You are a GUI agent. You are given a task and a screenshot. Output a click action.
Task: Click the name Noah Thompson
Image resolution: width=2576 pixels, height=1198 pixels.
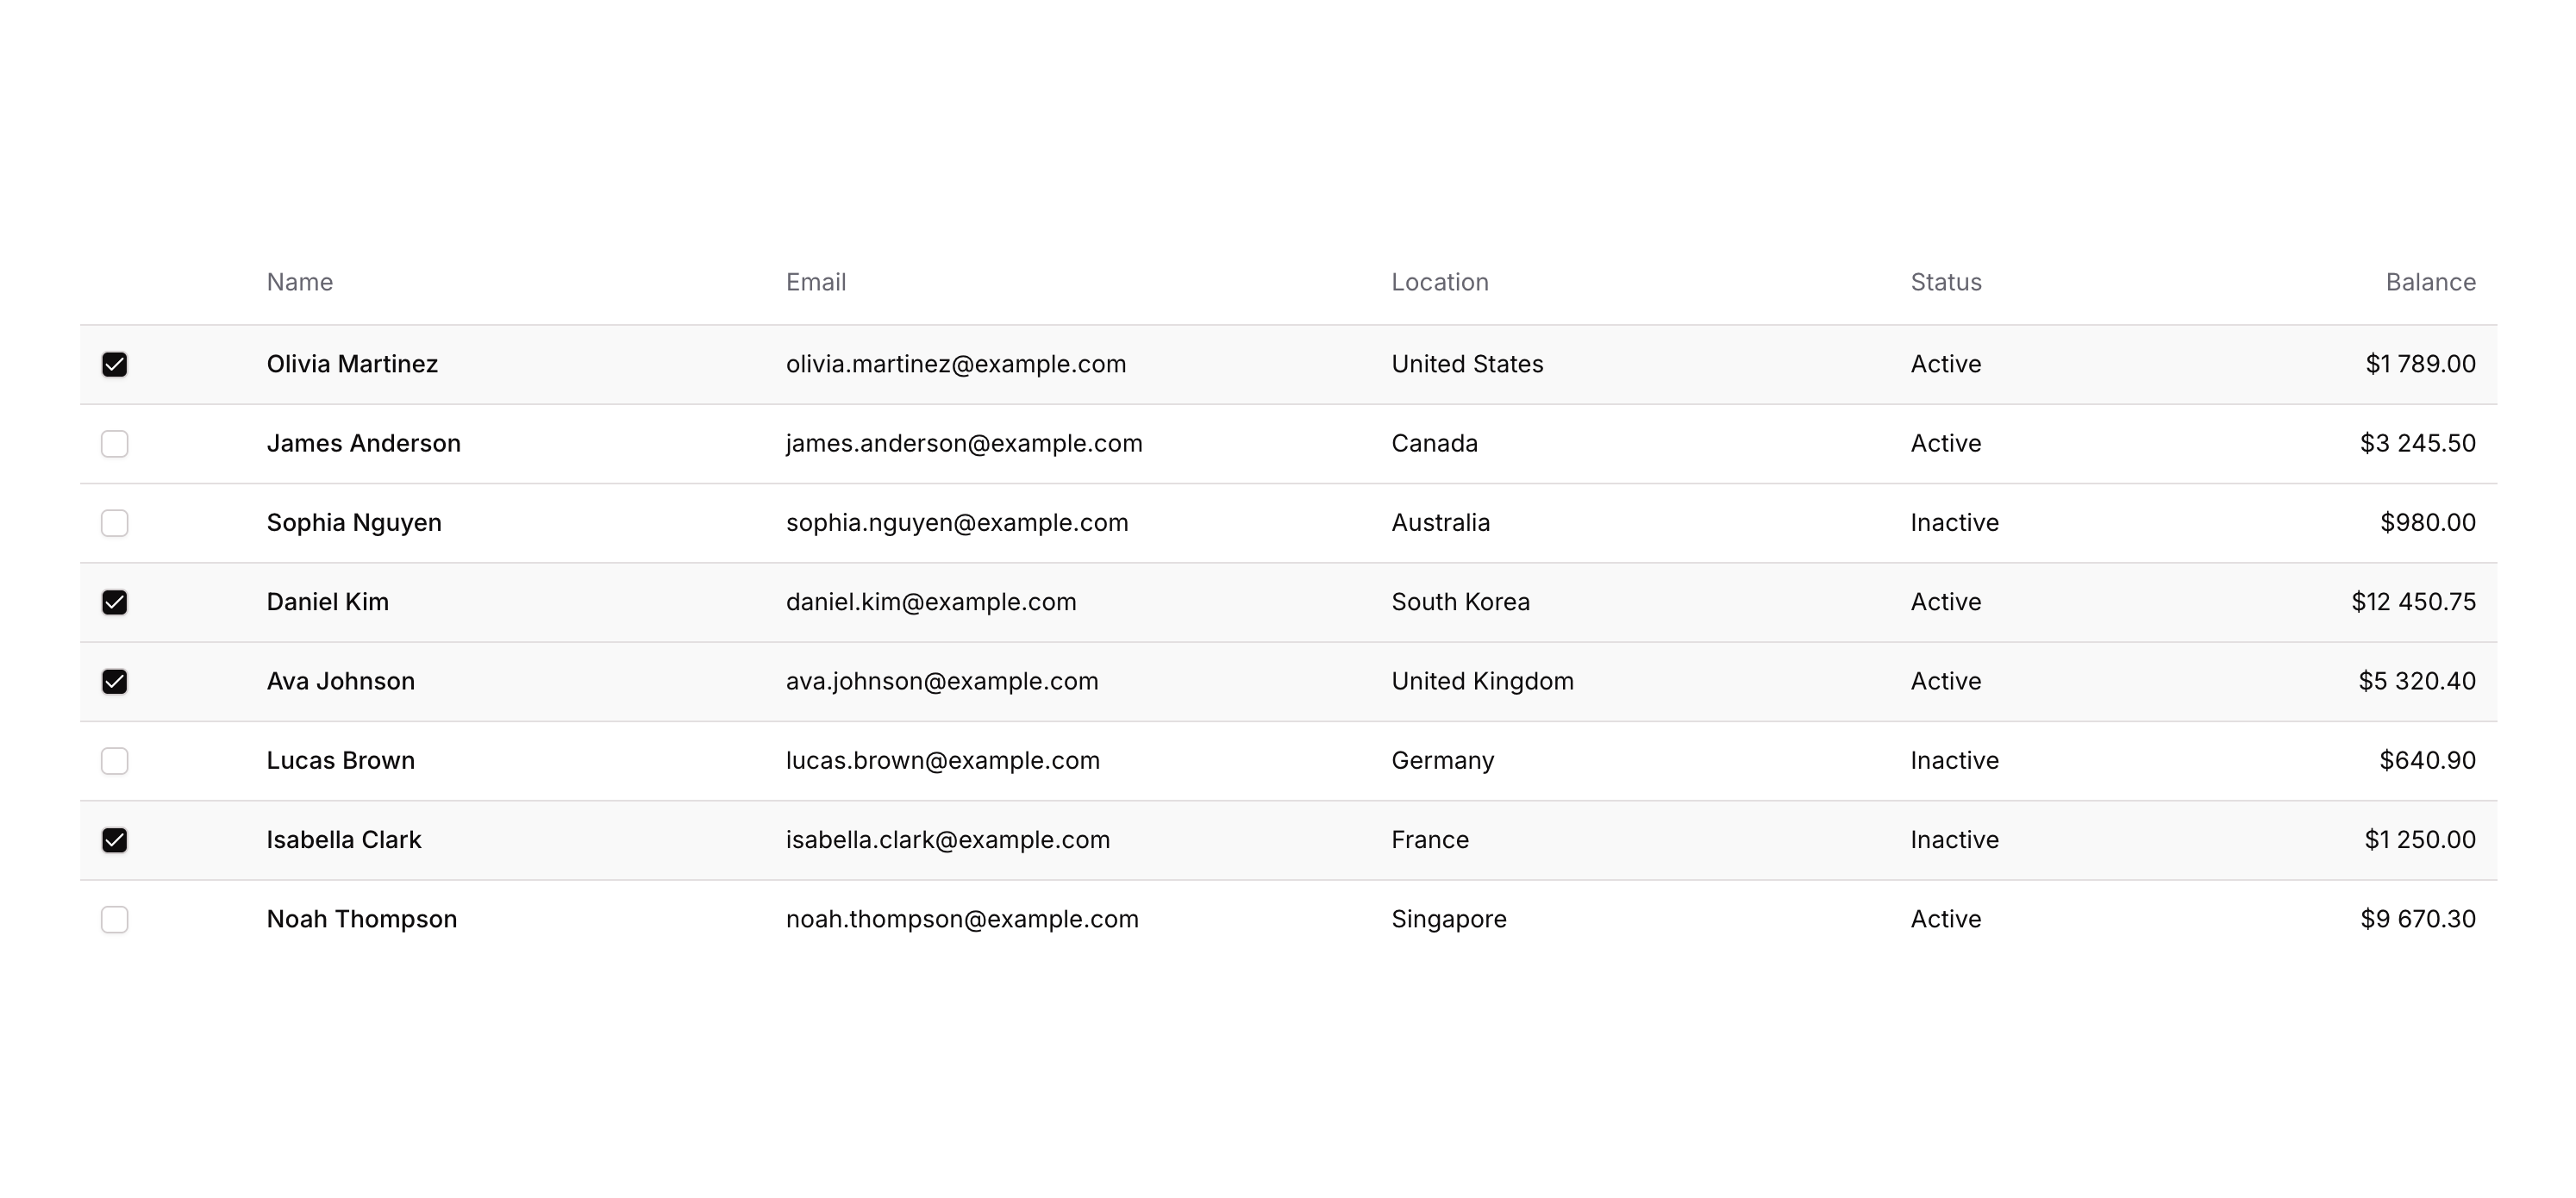pos(362,919)
